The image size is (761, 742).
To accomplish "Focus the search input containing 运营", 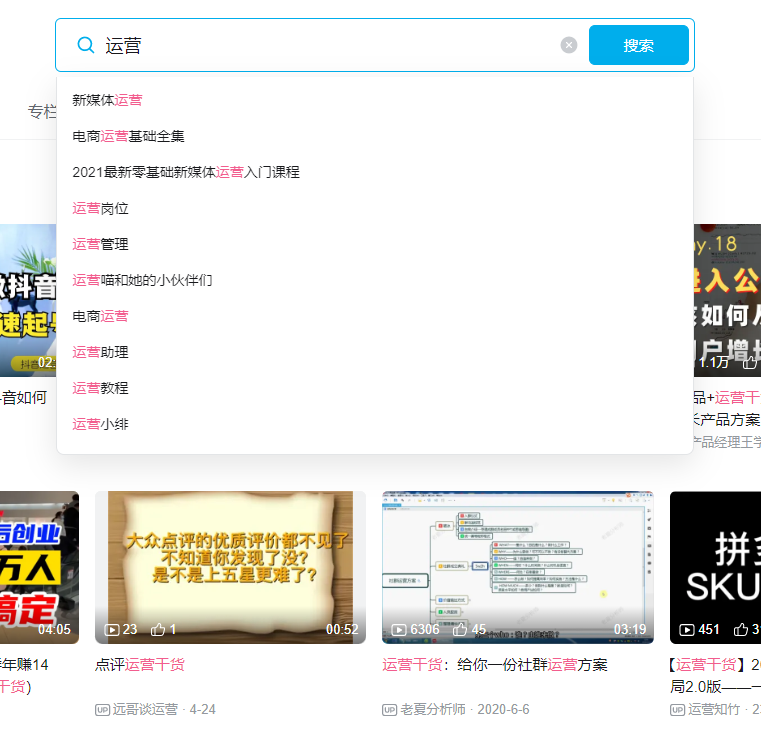I will 330,46.
